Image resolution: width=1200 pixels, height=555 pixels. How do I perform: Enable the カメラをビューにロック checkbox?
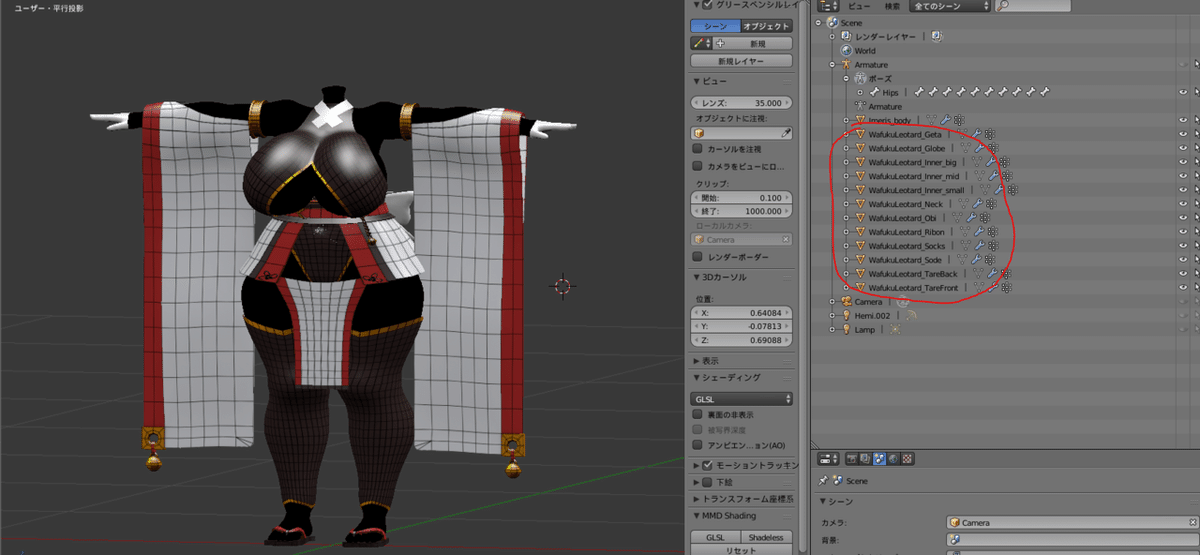[x=698, y=166]
